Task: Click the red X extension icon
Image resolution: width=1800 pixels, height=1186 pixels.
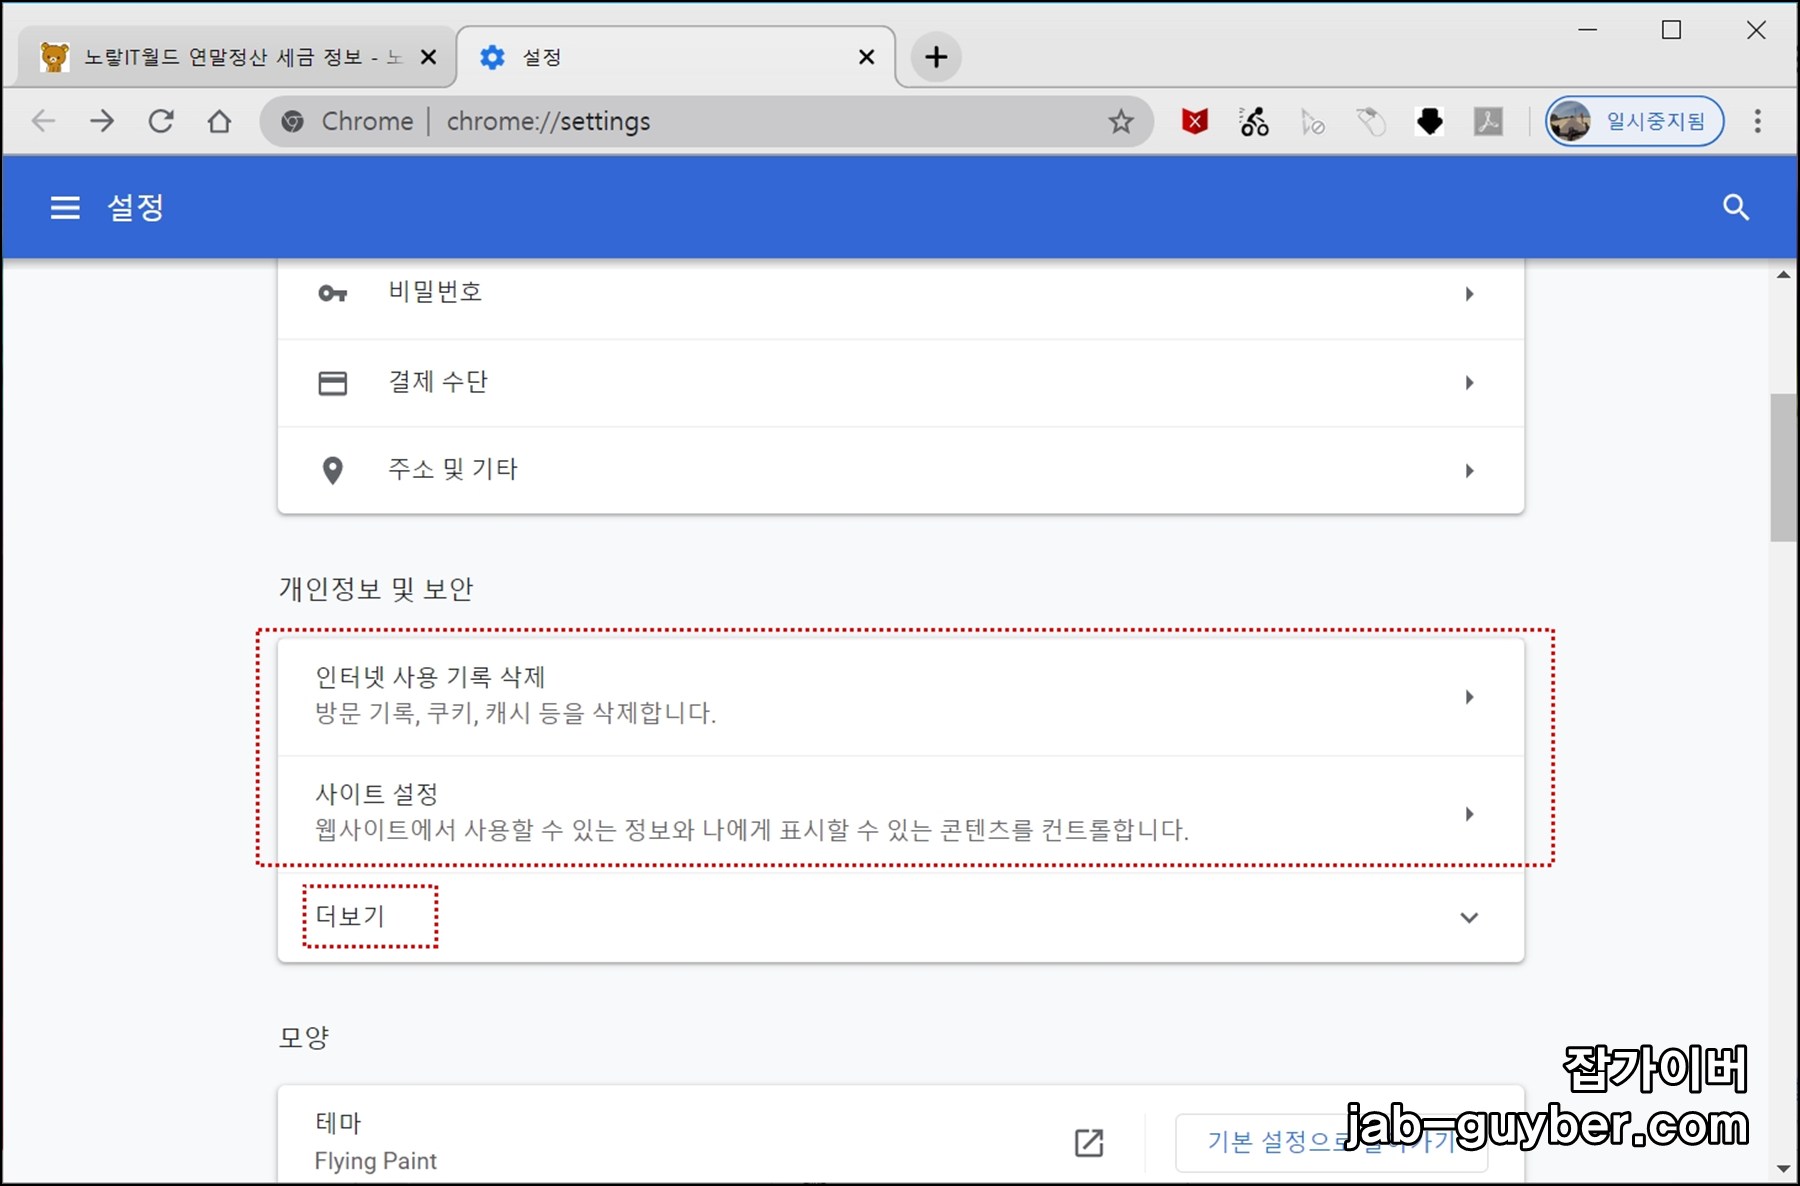Action: pos(1192,121)
